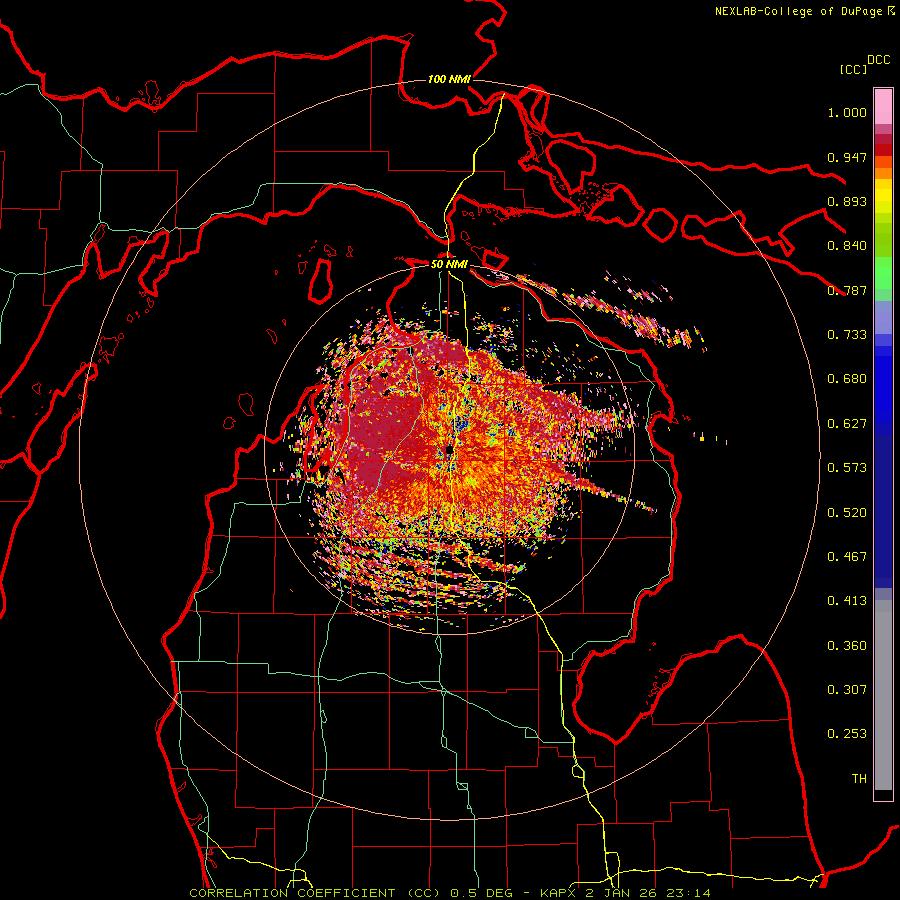The height and width of the screenshot is (900, 900).
Task: Click the CORRELATION COEFFICIENT (CC) caption text
Action: 315,893
